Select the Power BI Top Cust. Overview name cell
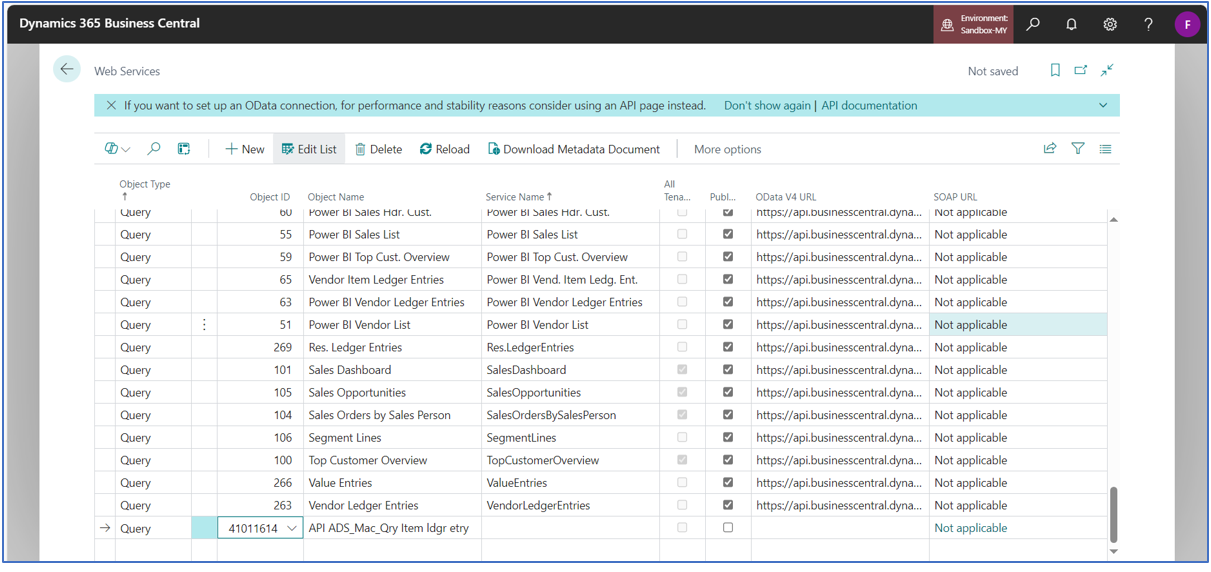The width and height of the screenshot is (1211, 572). (379, 257)
